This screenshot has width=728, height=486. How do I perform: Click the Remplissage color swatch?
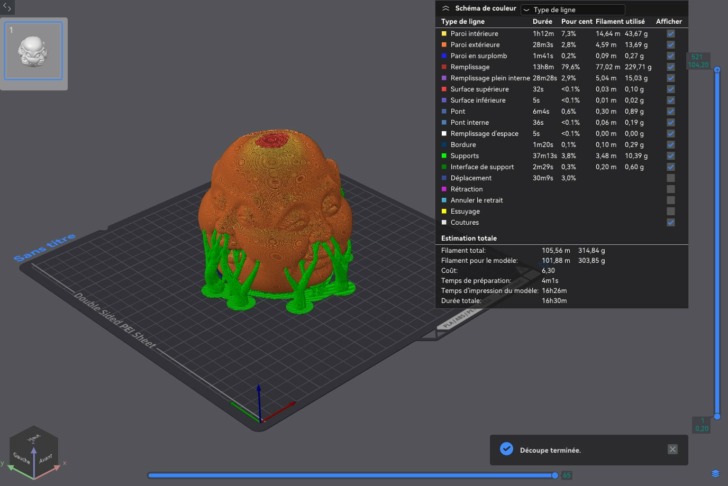[x=444, y=67]
